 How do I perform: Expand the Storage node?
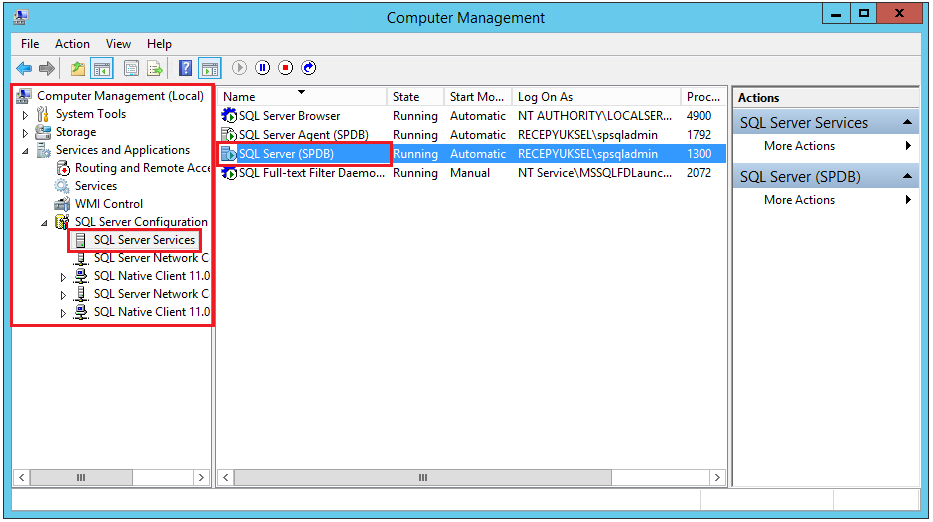pyautogui.click(x=25, y=132)
